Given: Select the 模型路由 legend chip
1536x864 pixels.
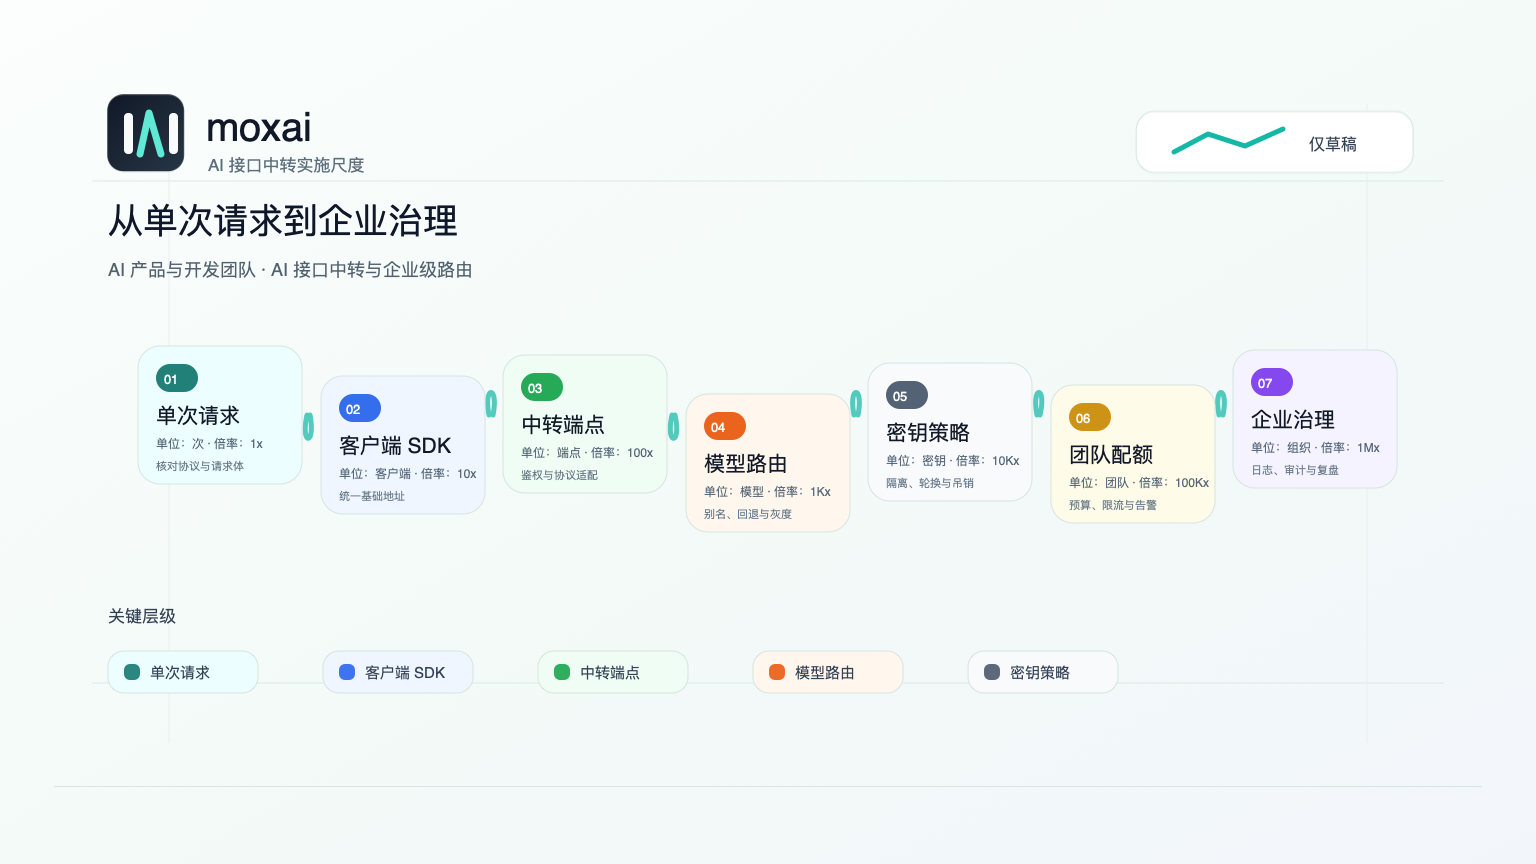Looking at the screenshot, I should click(828, 672).
